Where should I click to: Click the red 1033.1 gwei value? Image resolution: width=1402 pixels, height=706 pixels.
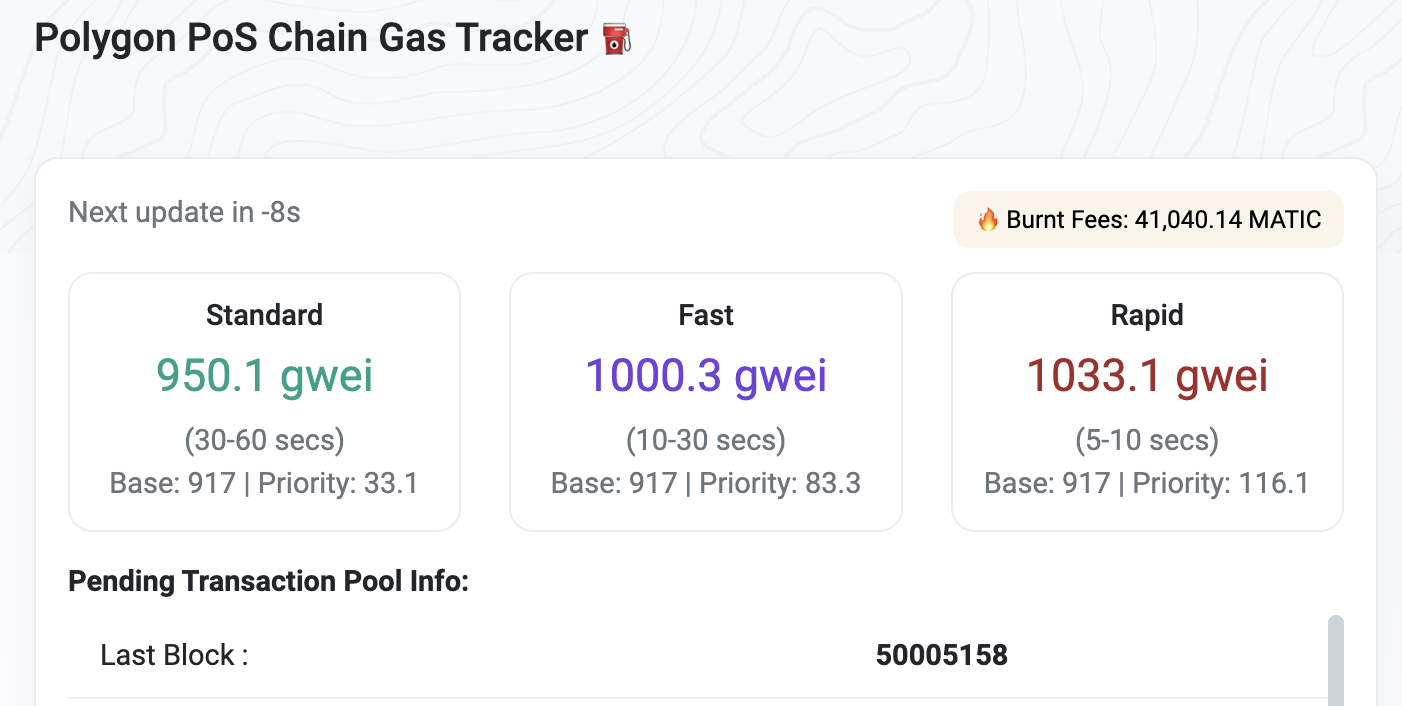click(x=1147, y=375)
